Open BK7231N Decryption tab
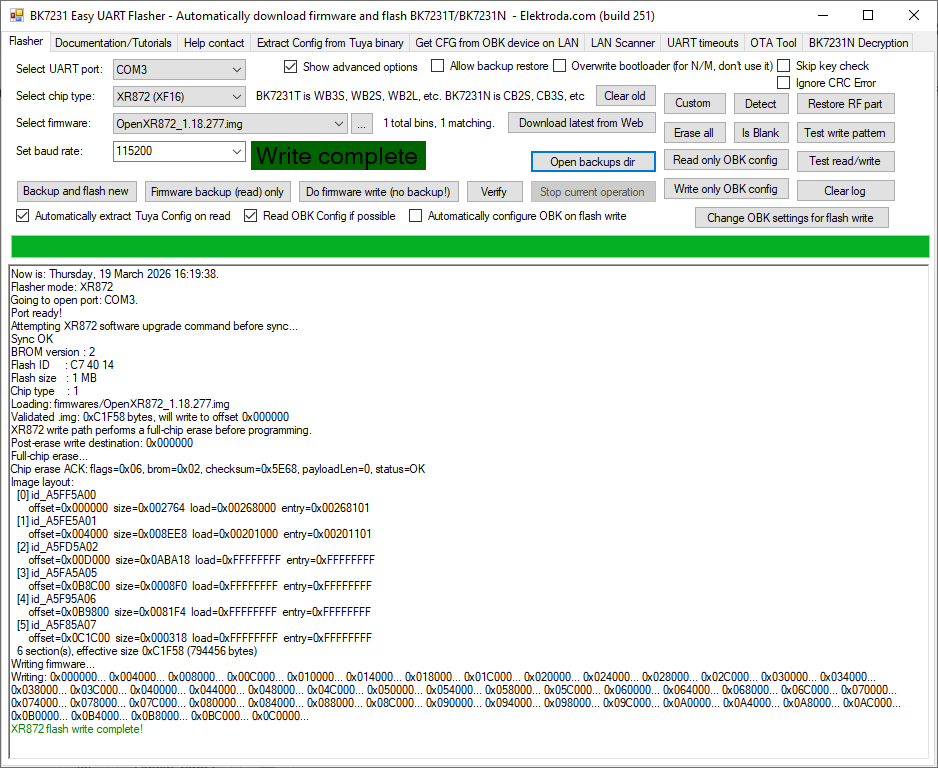The height and width of the screenshot is (768, 938). pos(858,43)
